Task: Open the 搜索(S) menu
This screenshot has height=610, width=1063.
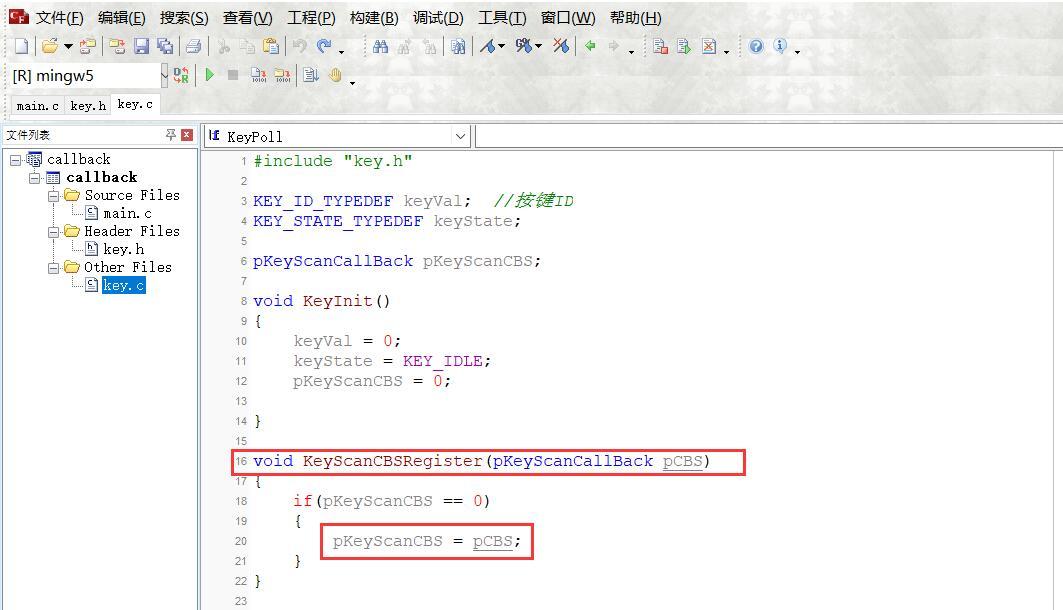Action: (x=184, y=18)
